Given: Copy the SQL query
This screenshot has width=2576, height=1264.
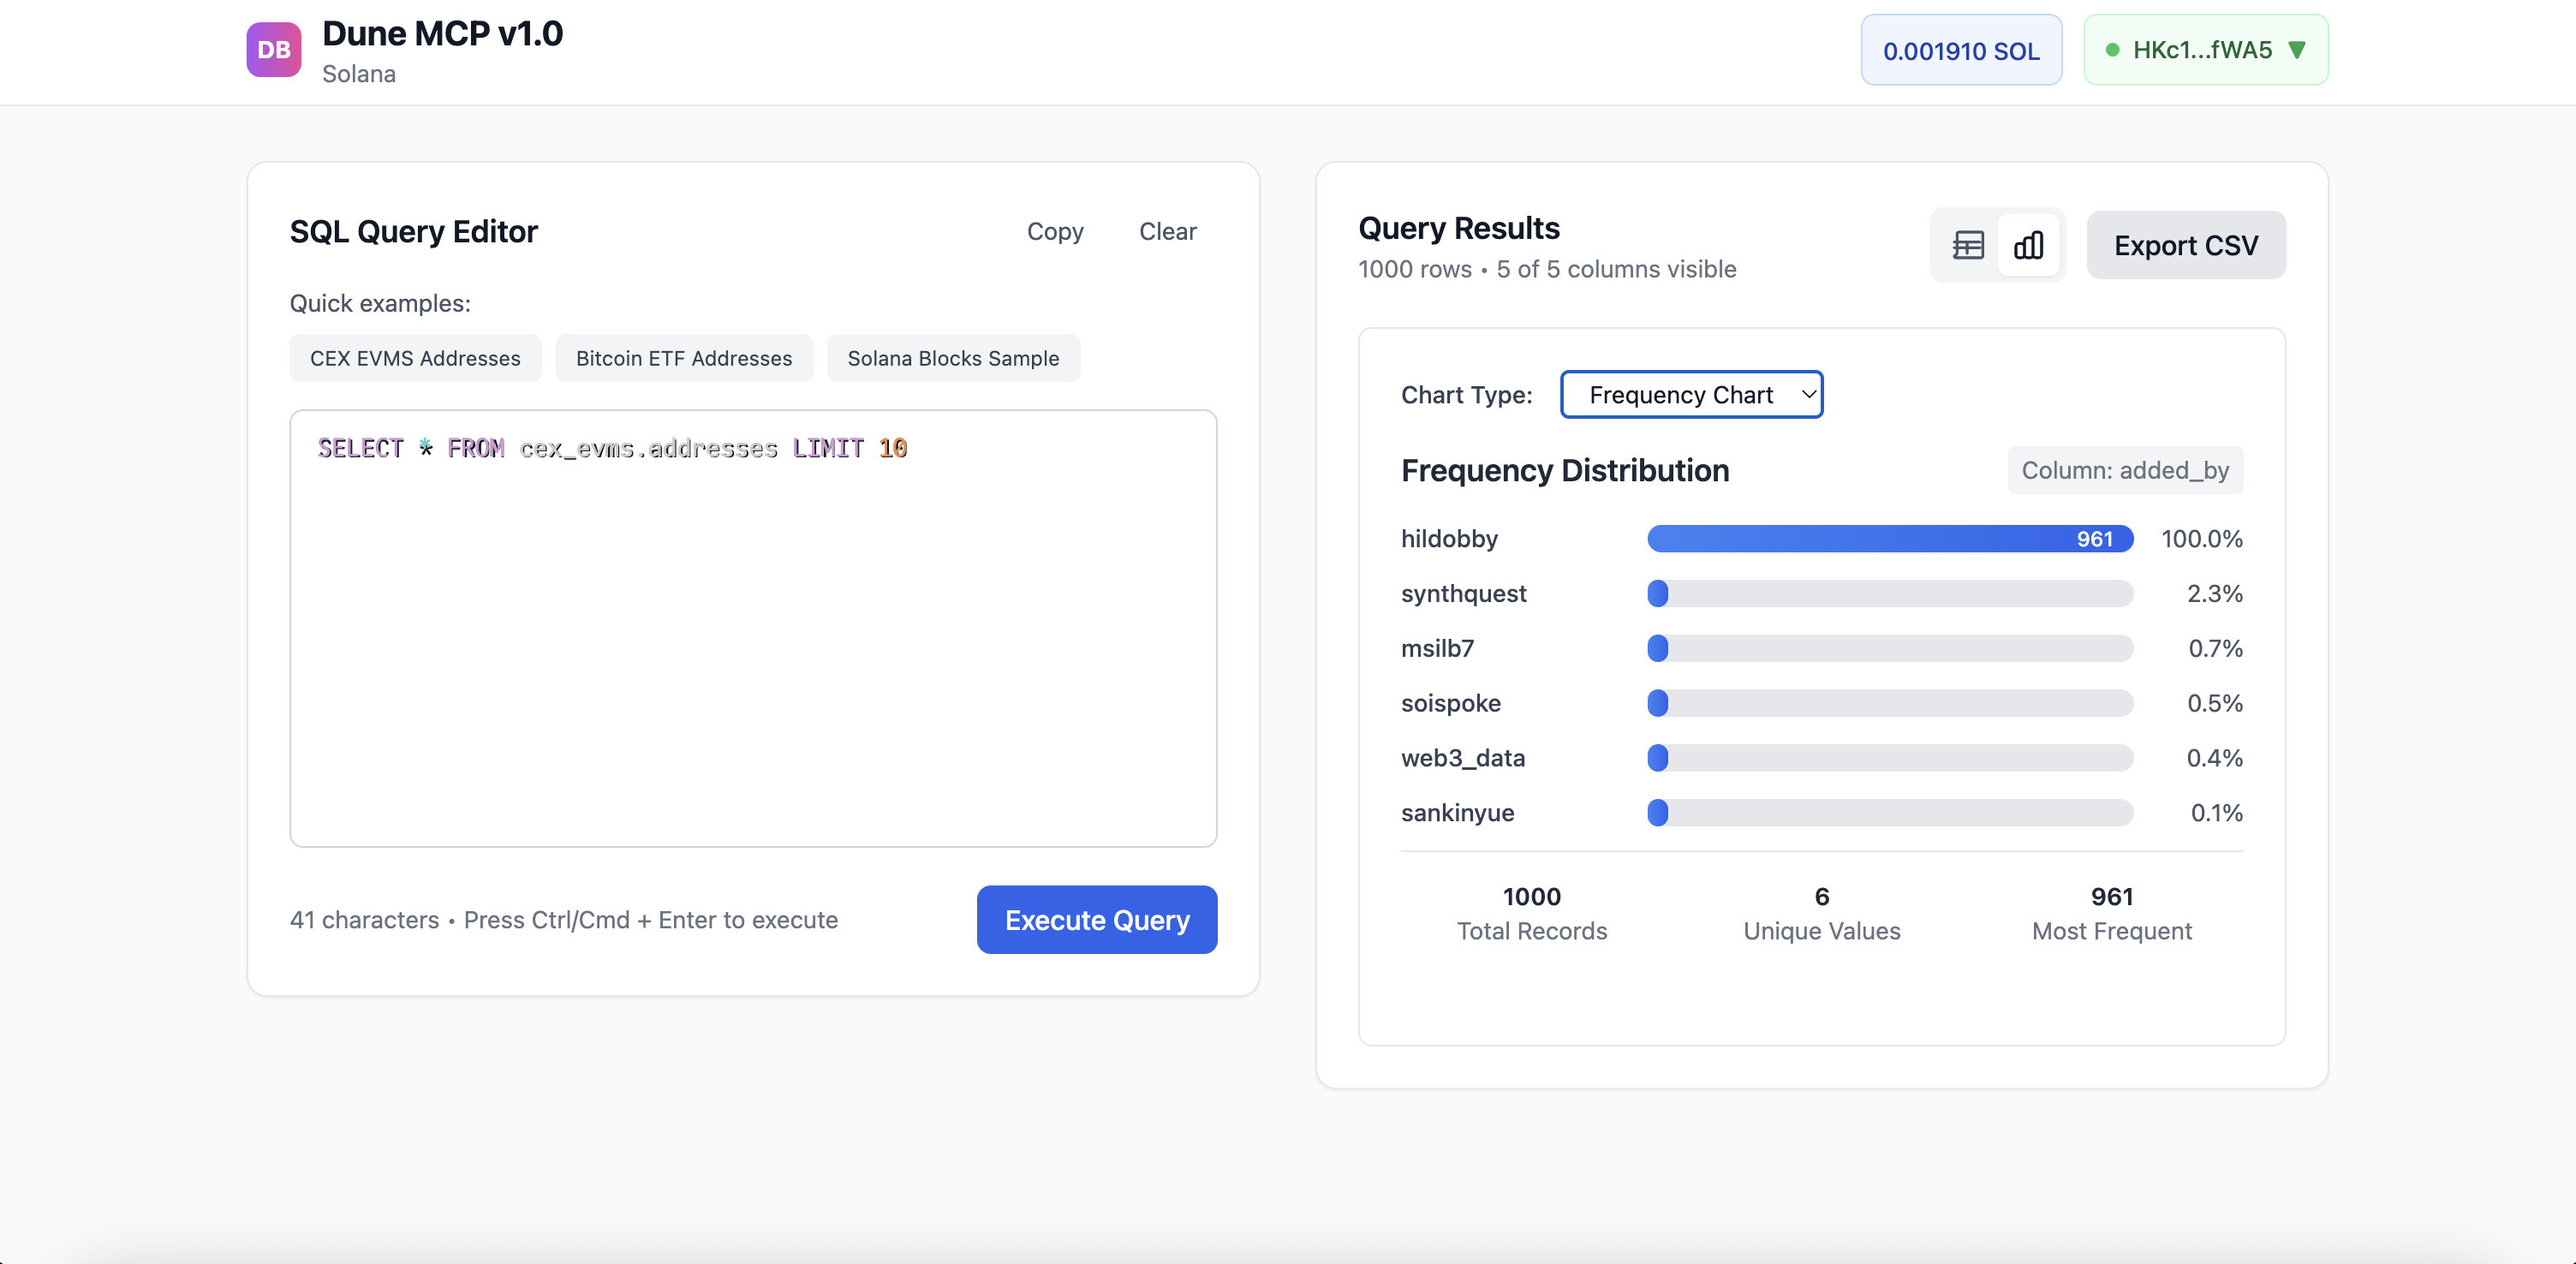Looking at the screenshot, I should pos(1054,232).
